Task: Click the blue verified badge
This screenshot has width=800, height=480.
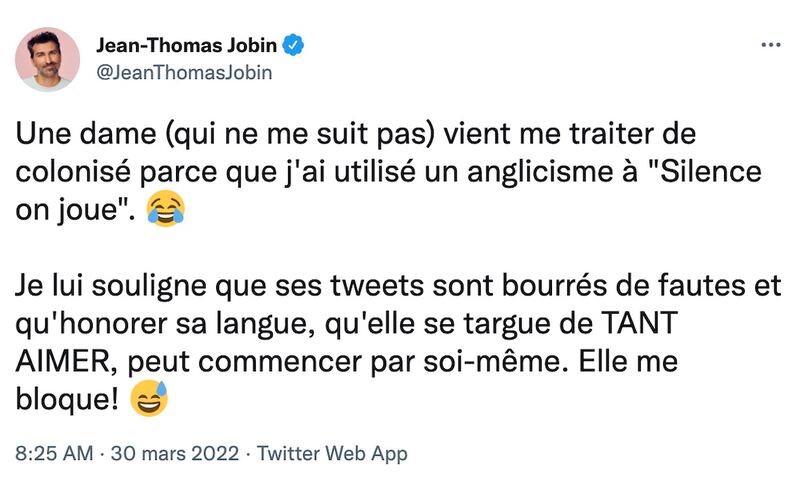Action: point(295,45)
